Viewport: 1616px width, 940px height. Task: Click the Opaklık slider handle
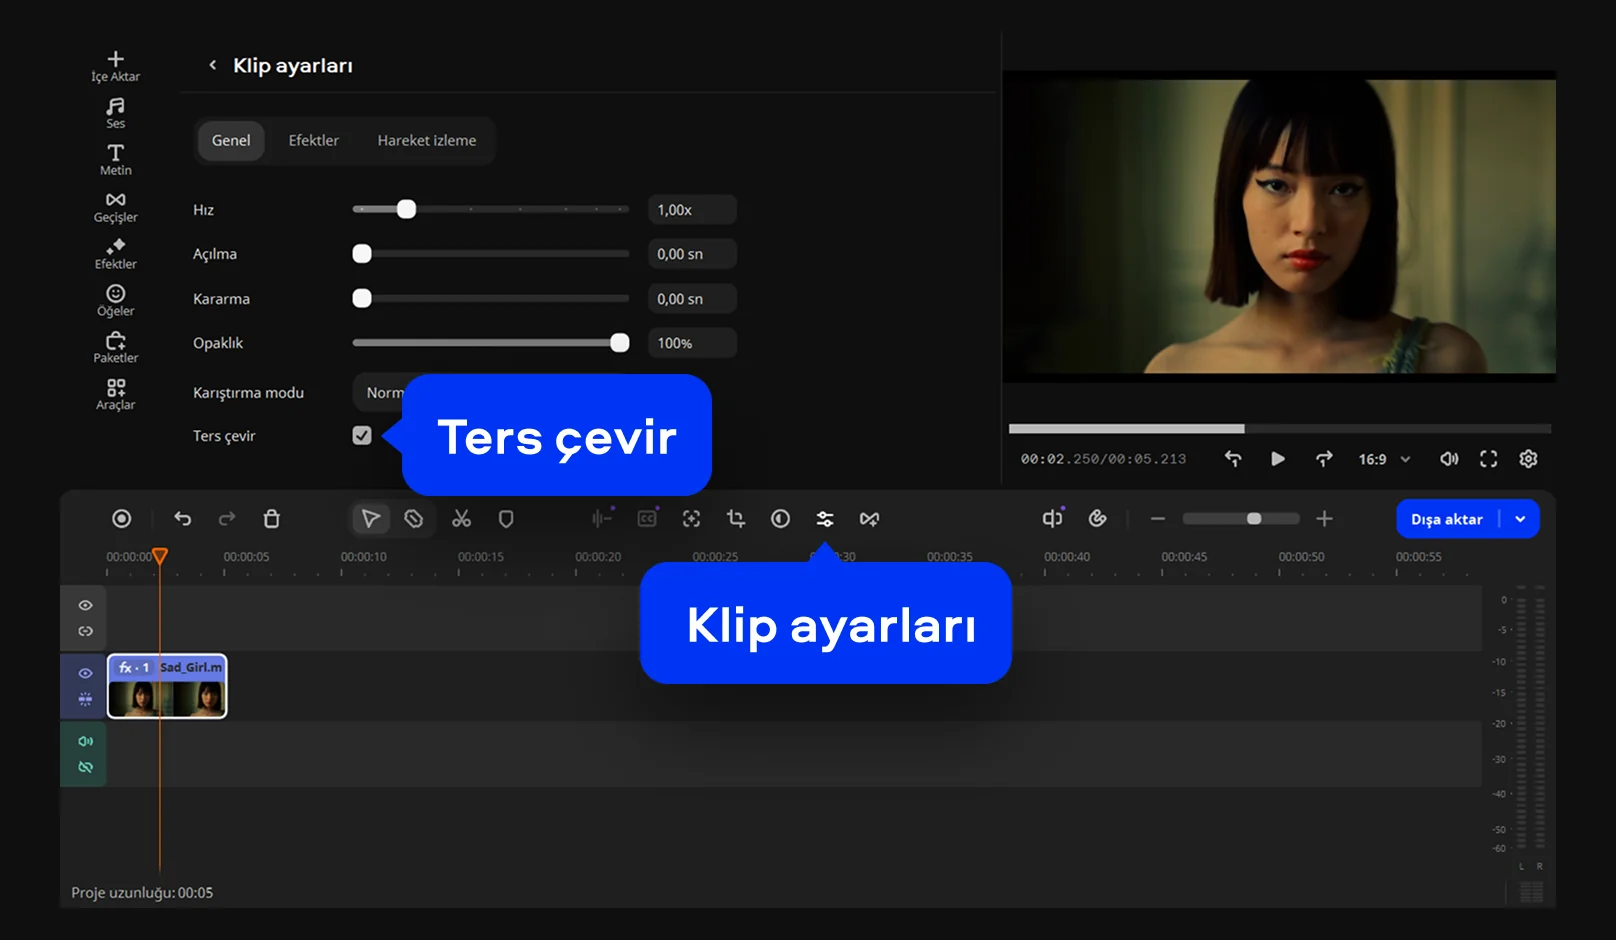(x=620, y=343)
